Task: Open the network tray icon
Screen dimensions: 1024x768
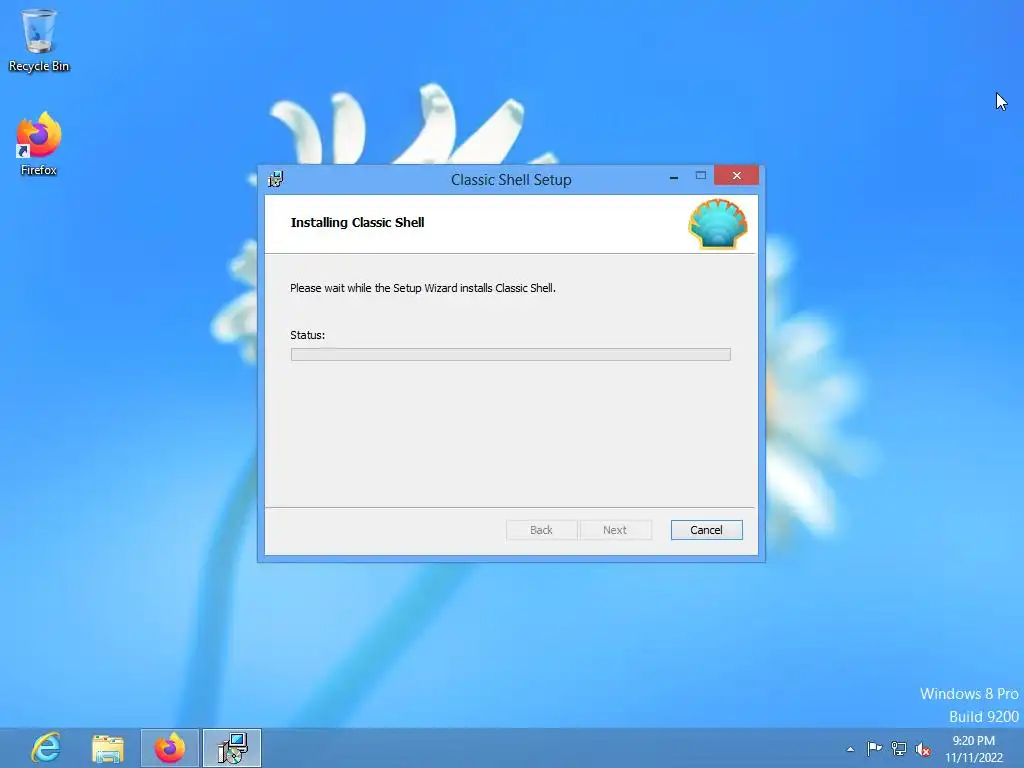Action: tap(899, 749)
